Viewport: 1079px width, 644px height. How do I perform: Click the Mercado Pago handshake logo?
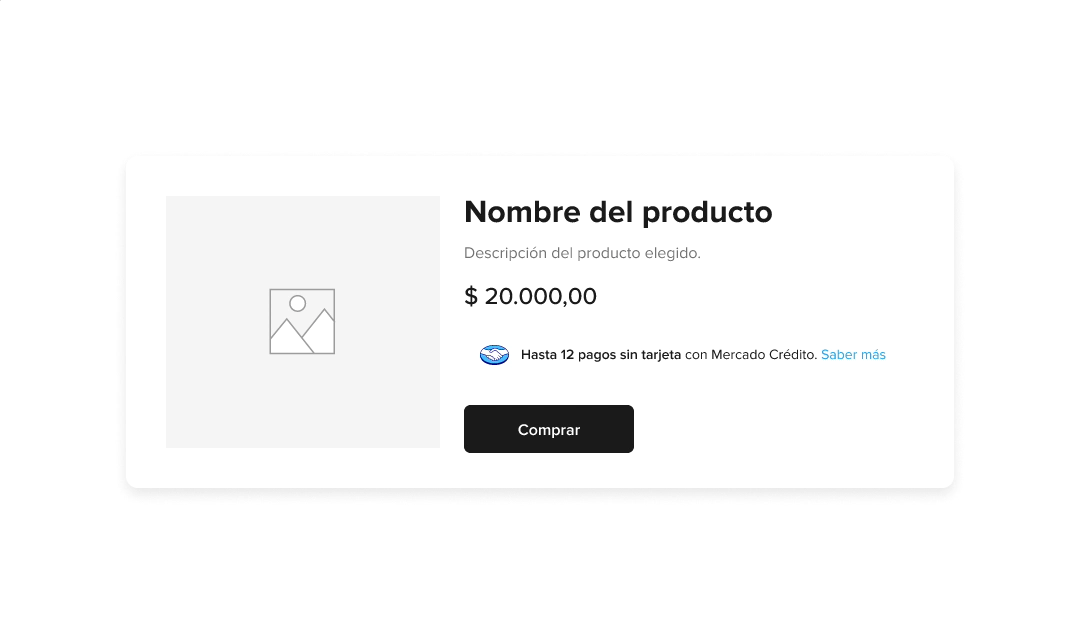tap(494, 355)
